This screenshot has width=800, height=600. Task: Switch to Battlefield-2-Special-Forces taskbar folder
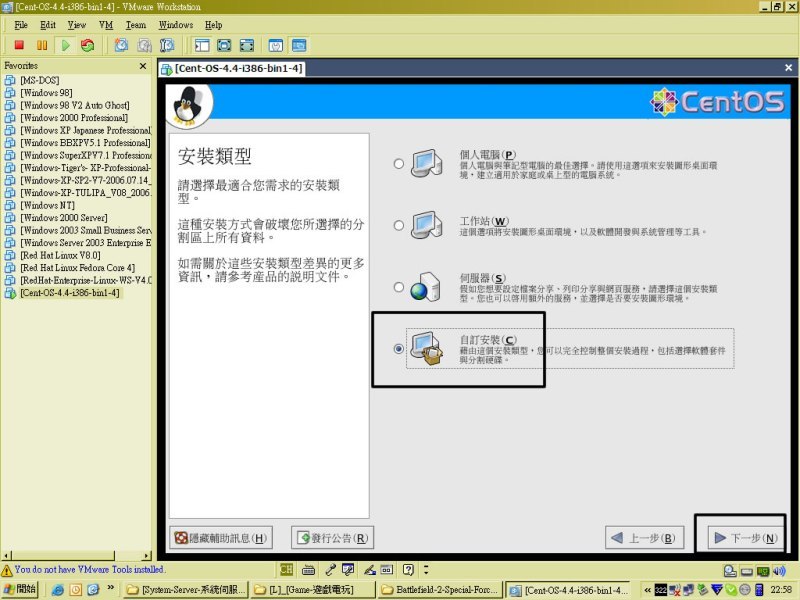click(x=440, y=590)
